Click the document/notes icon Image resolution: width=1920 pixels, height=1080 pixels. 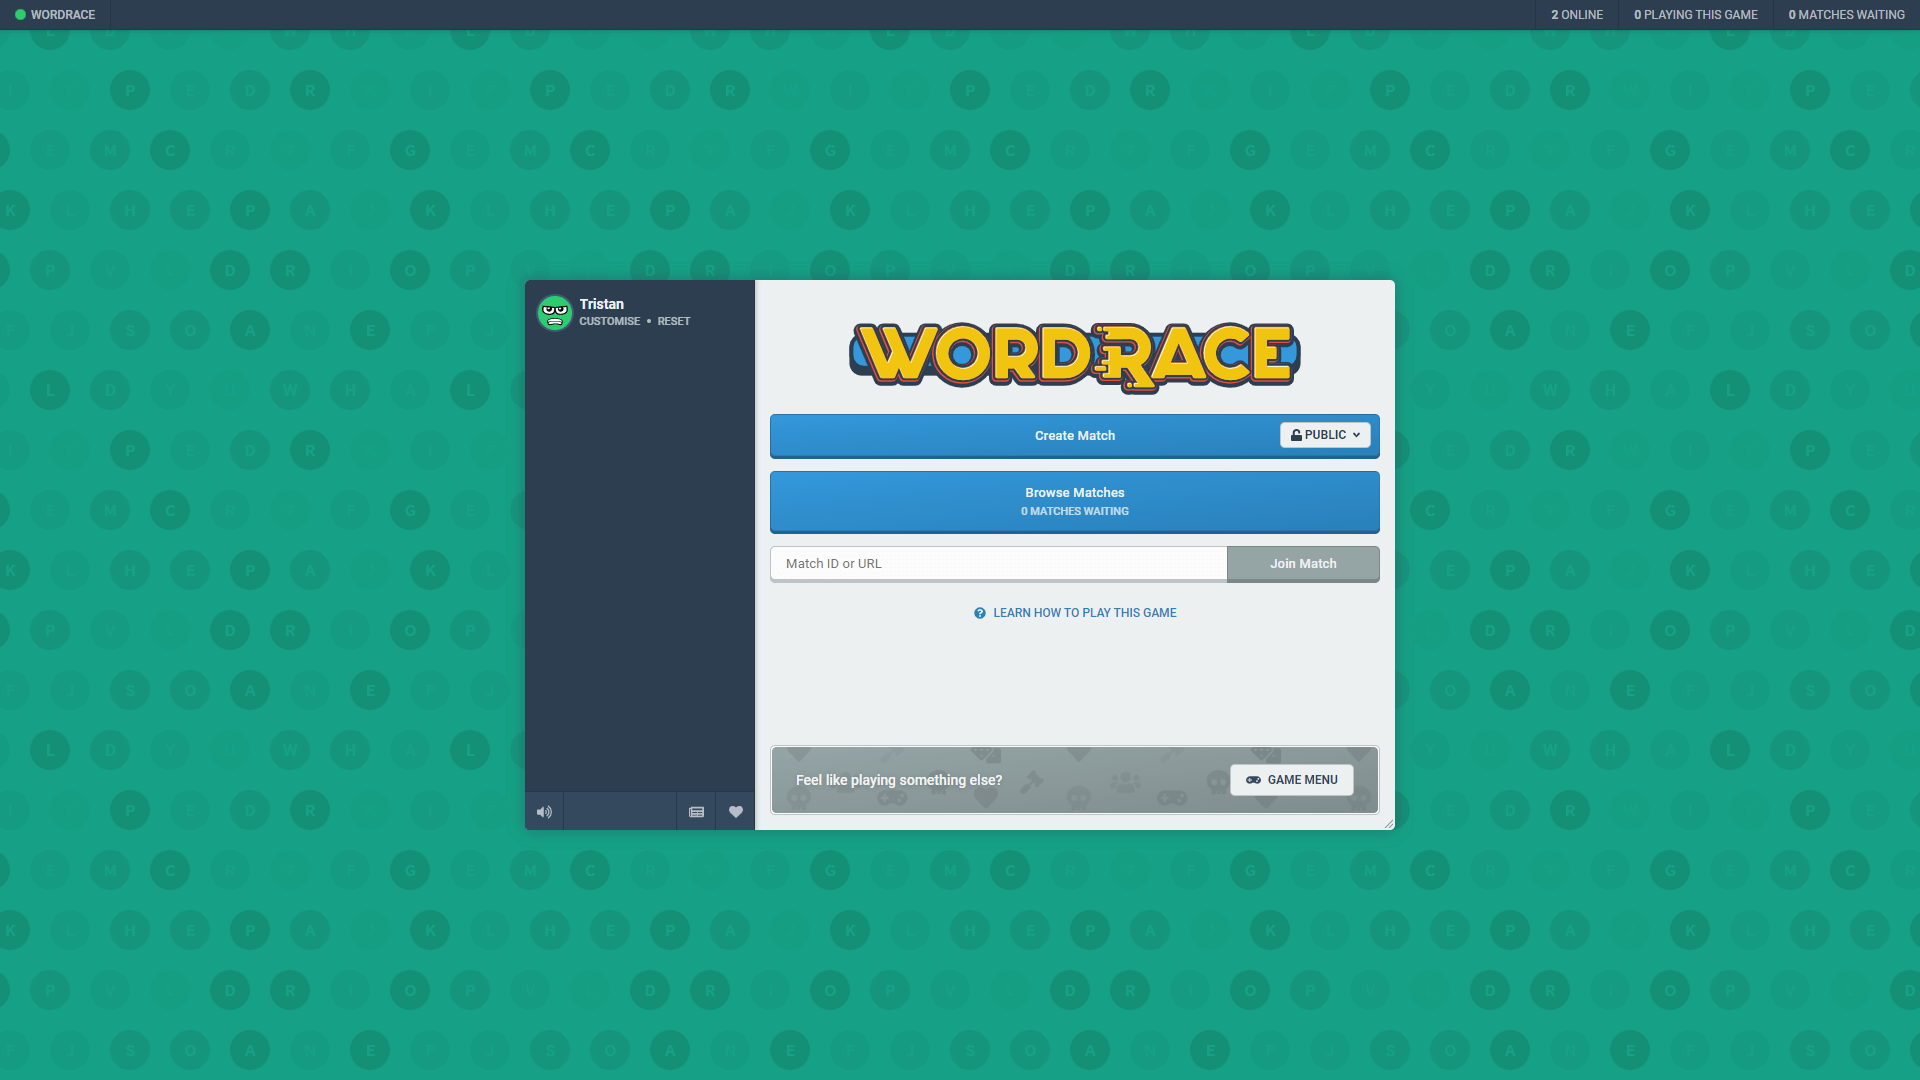[698, 811]
